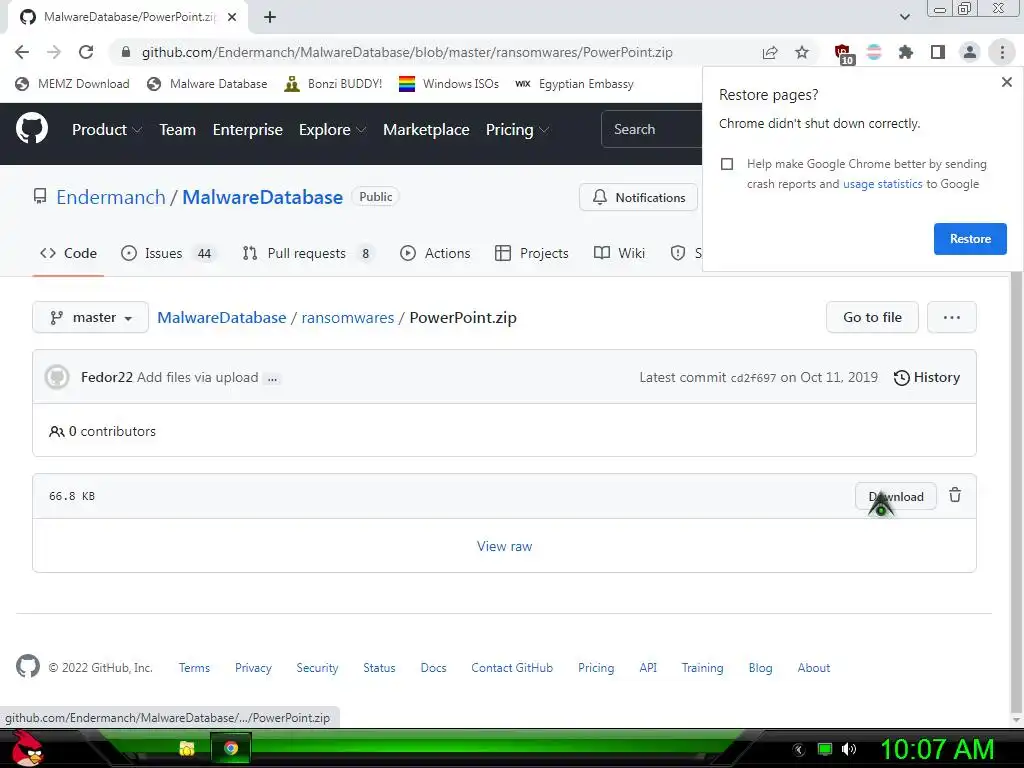
Task: Open the Chrome three-dot menu
Action: point(1002,52)
